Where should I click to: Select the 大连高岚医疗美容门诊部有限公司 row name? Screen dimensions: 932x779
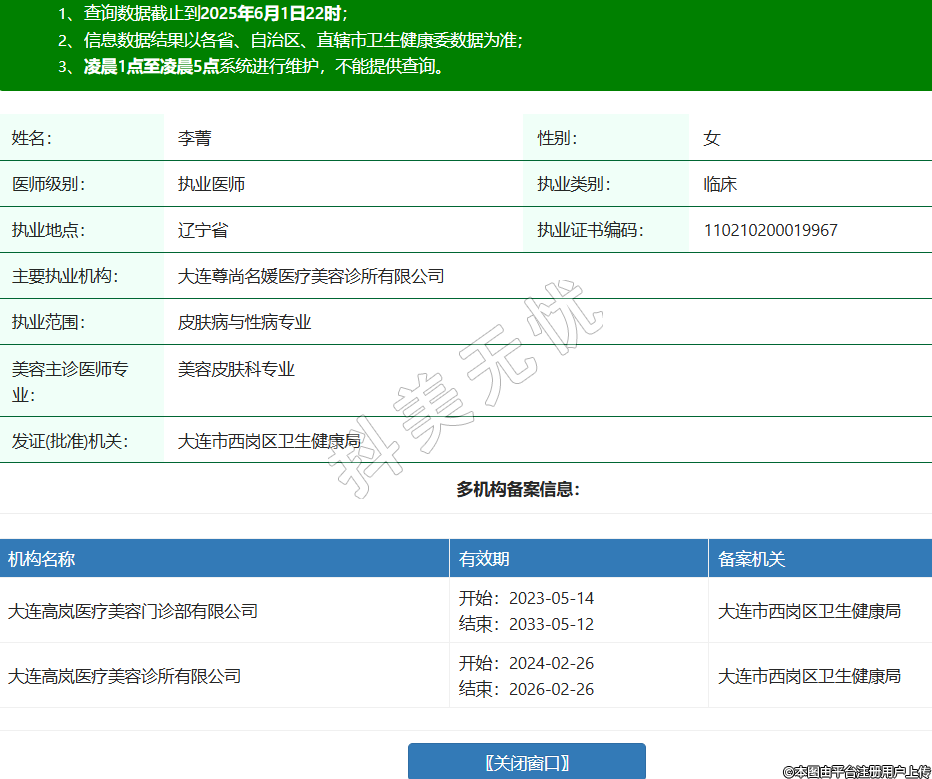[x=133, y=610]
